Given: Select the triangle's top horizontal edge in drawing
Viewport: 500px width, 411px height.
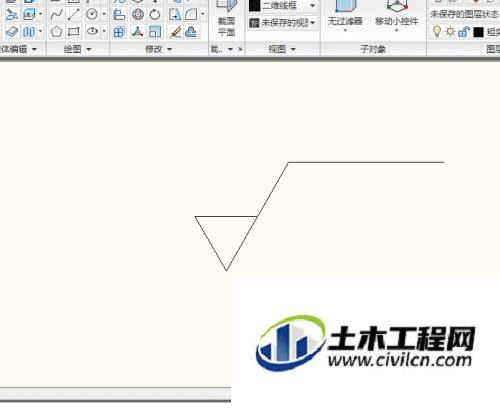Looking at the screenshot, I should click(x=226, y=216).
